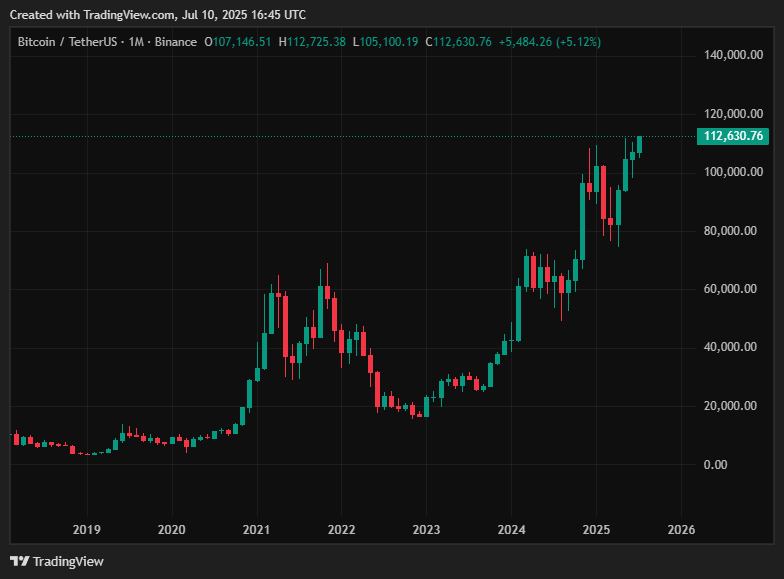
Task: Click the 2023 time axis label
Action: (x=426, y=530)
